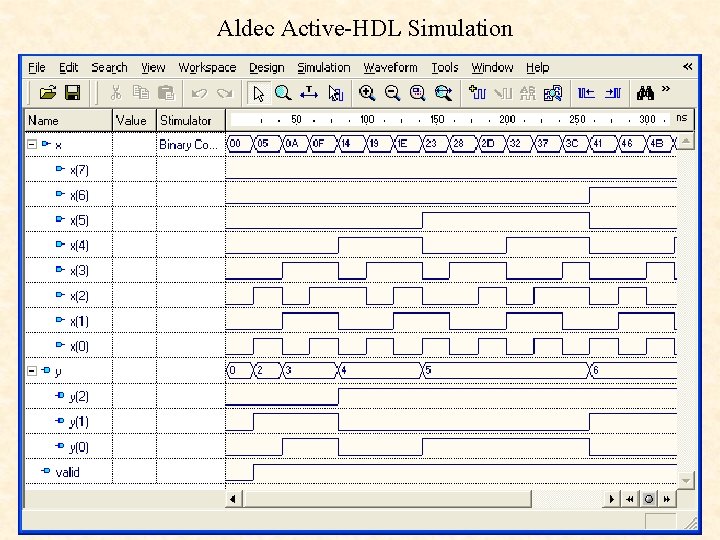Click the Paste clipboard icon
The width and height of the screenshot is (720, 540).
[166, 93]
